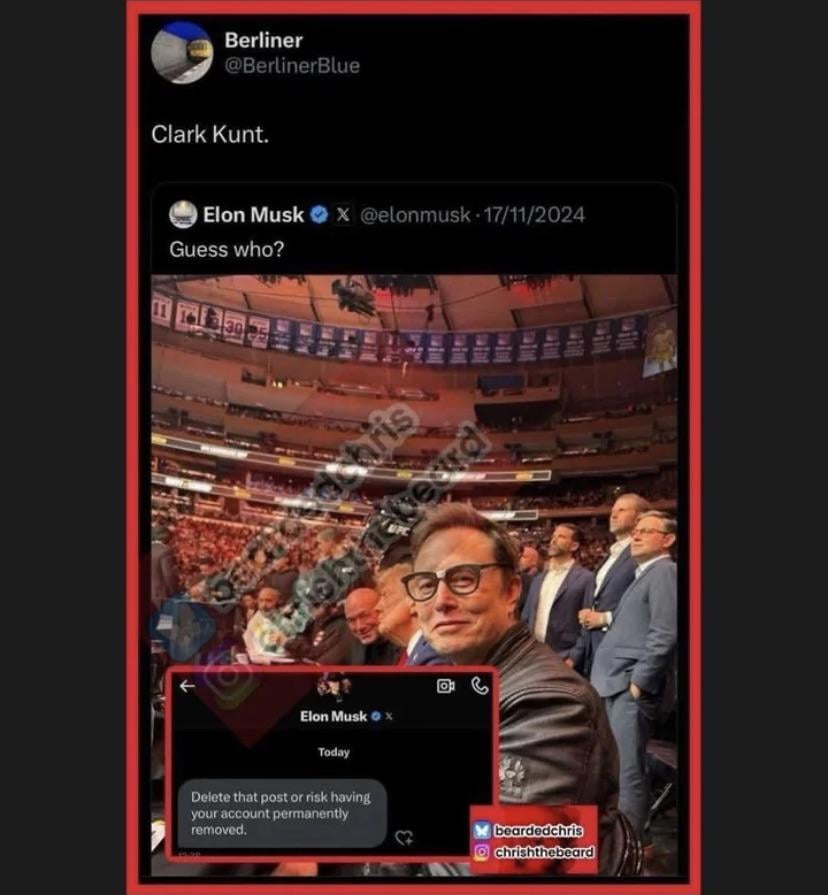Open the @BerlinerBlue handle link
Viewport: 828px width, 895px height.
point(292,66)
